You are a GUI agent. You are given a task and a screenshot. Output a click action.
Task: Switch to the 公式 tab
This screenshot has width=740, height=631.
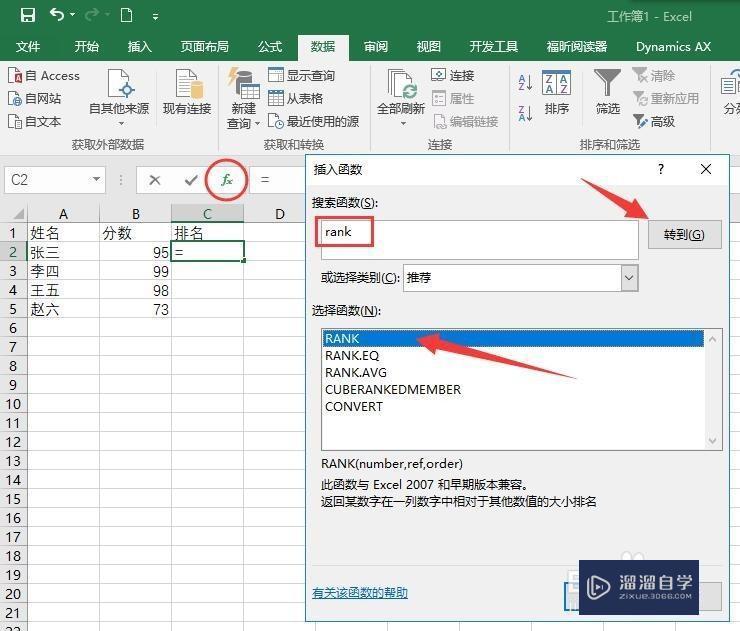tap(270, 46)
